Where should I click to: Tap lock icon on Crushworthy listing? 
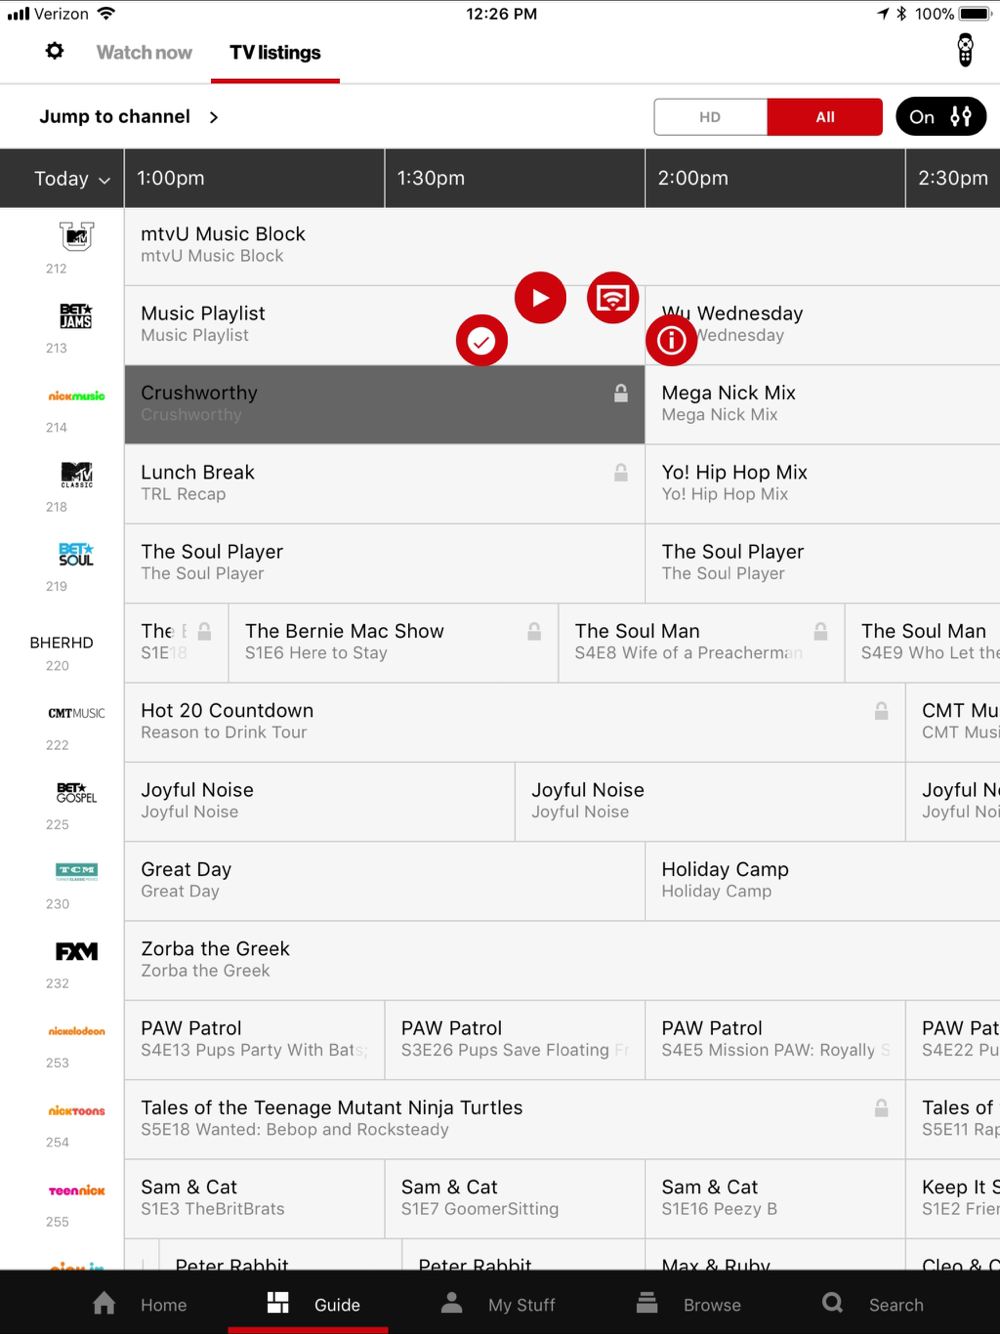tap(621, 393)
